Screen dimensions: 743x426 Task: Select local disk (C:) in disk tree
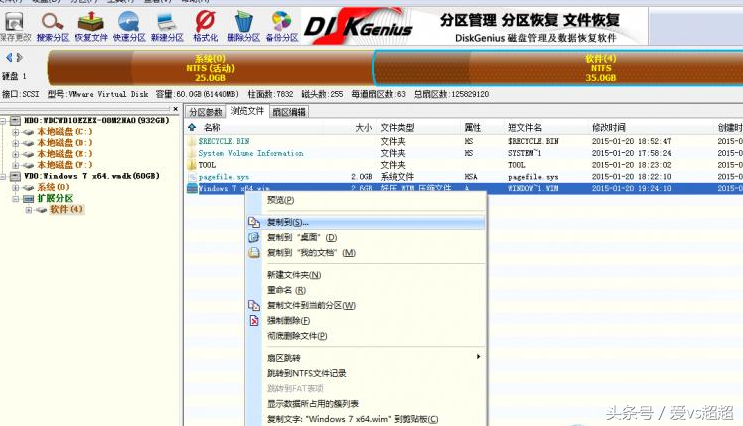tap(64, 132)
